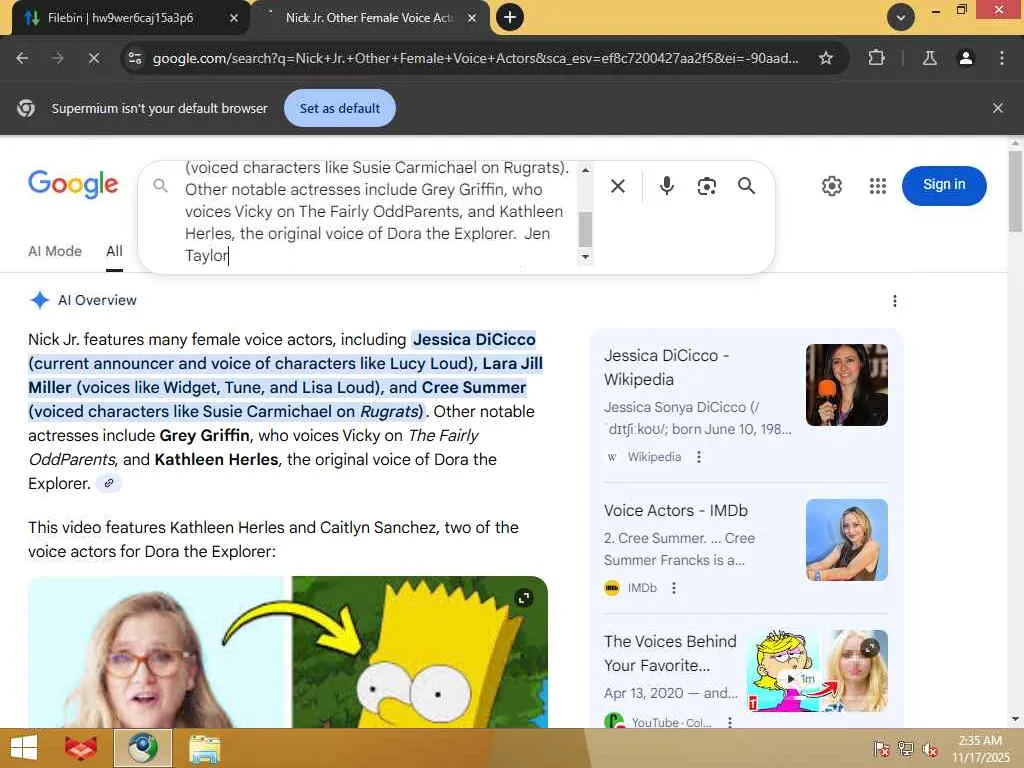1024x768 pixels.
Task: Open AI Overview more options menu
Action: (x=894, y=300)
